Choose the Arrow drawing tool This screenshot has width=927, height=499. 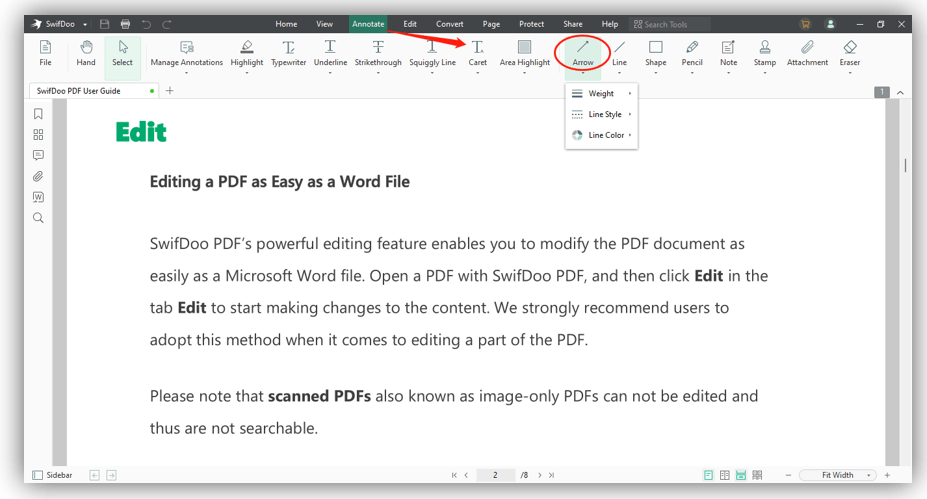coord(583,53)
